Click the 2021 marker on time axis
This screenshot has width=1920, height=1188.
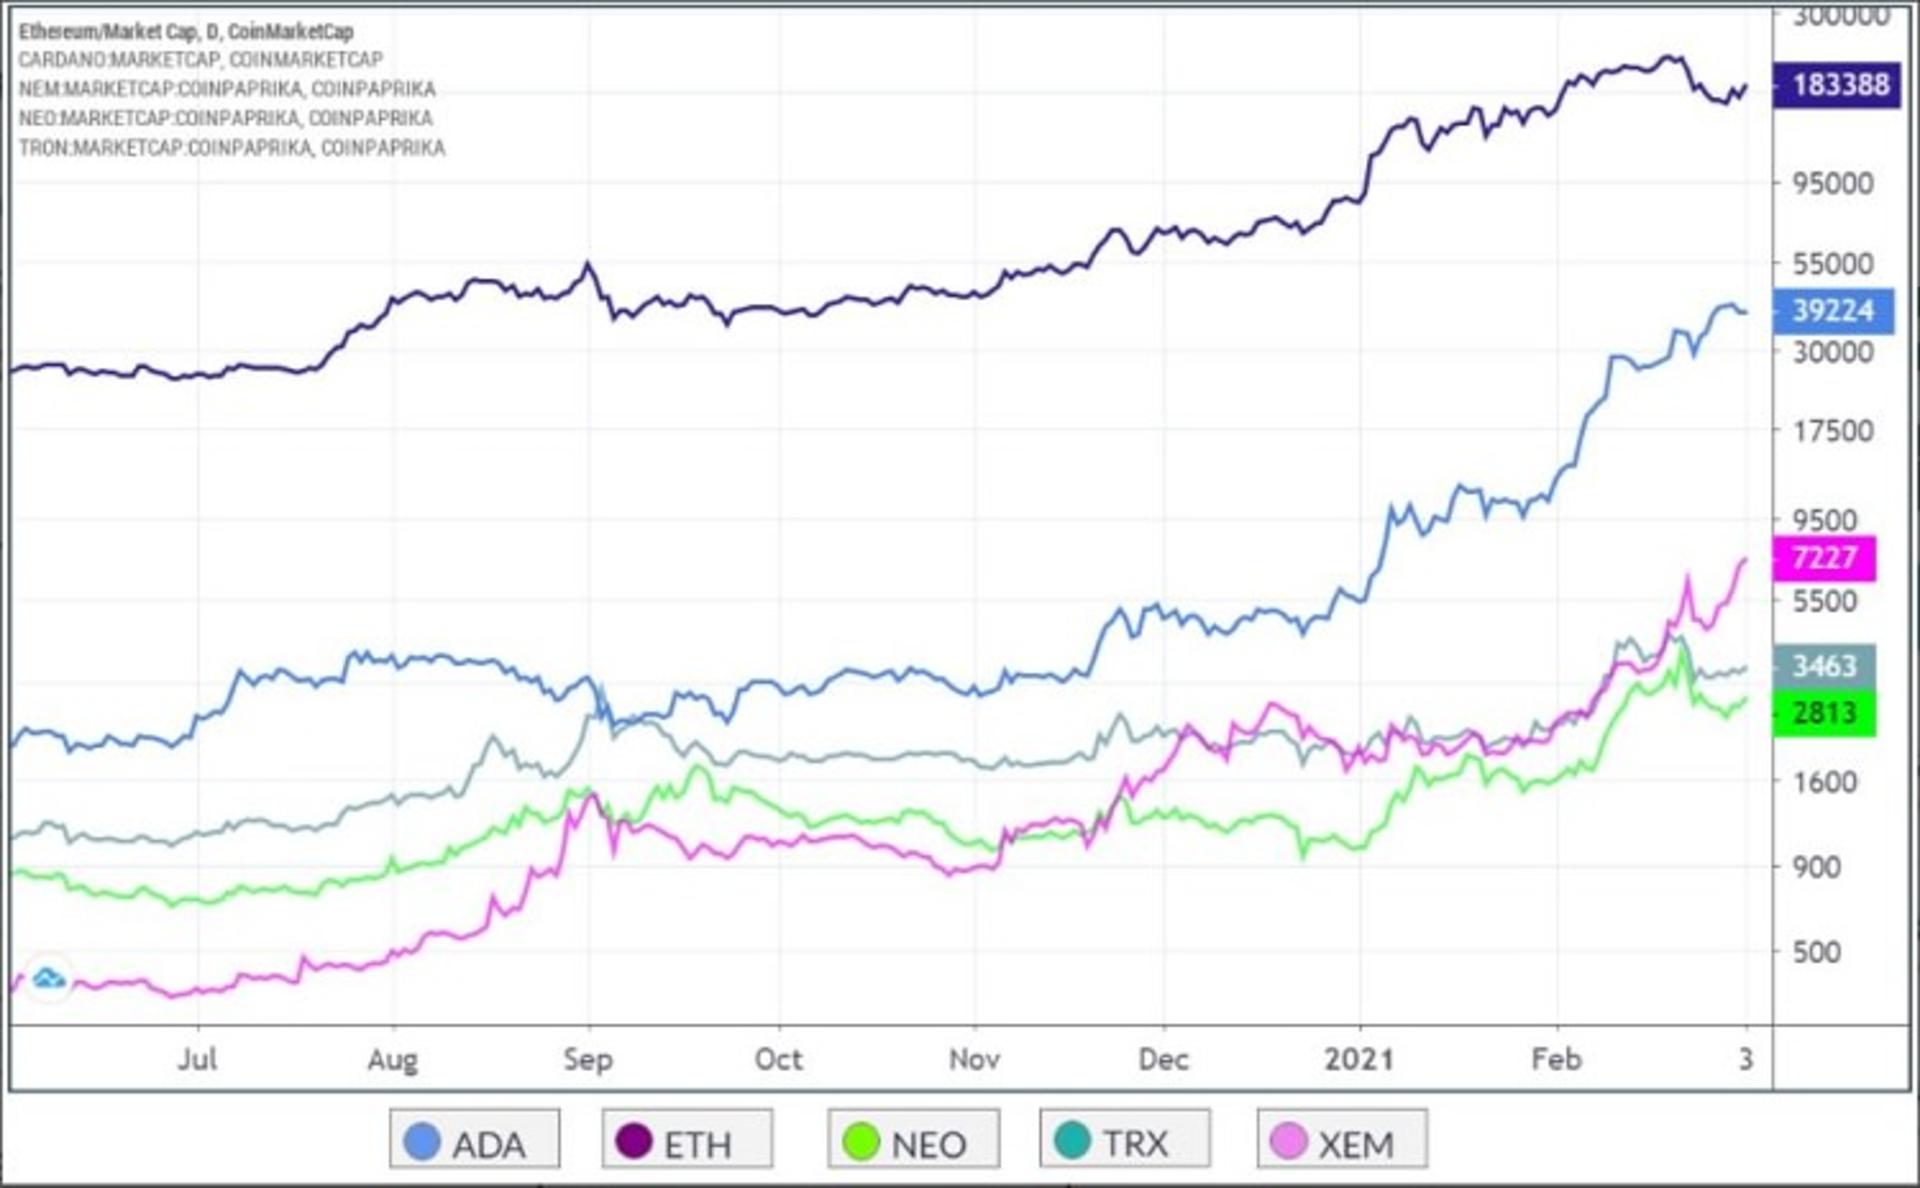click(1359, 1059)
